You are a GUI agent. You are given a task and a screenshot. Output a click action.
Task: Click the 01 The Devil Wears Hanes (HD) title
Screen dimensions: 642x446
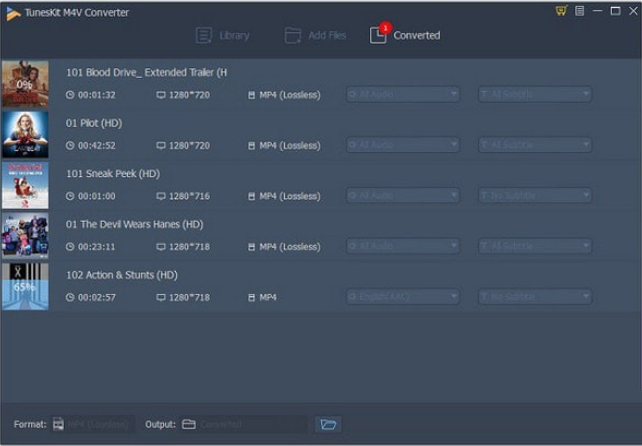[x=134, y=224]
